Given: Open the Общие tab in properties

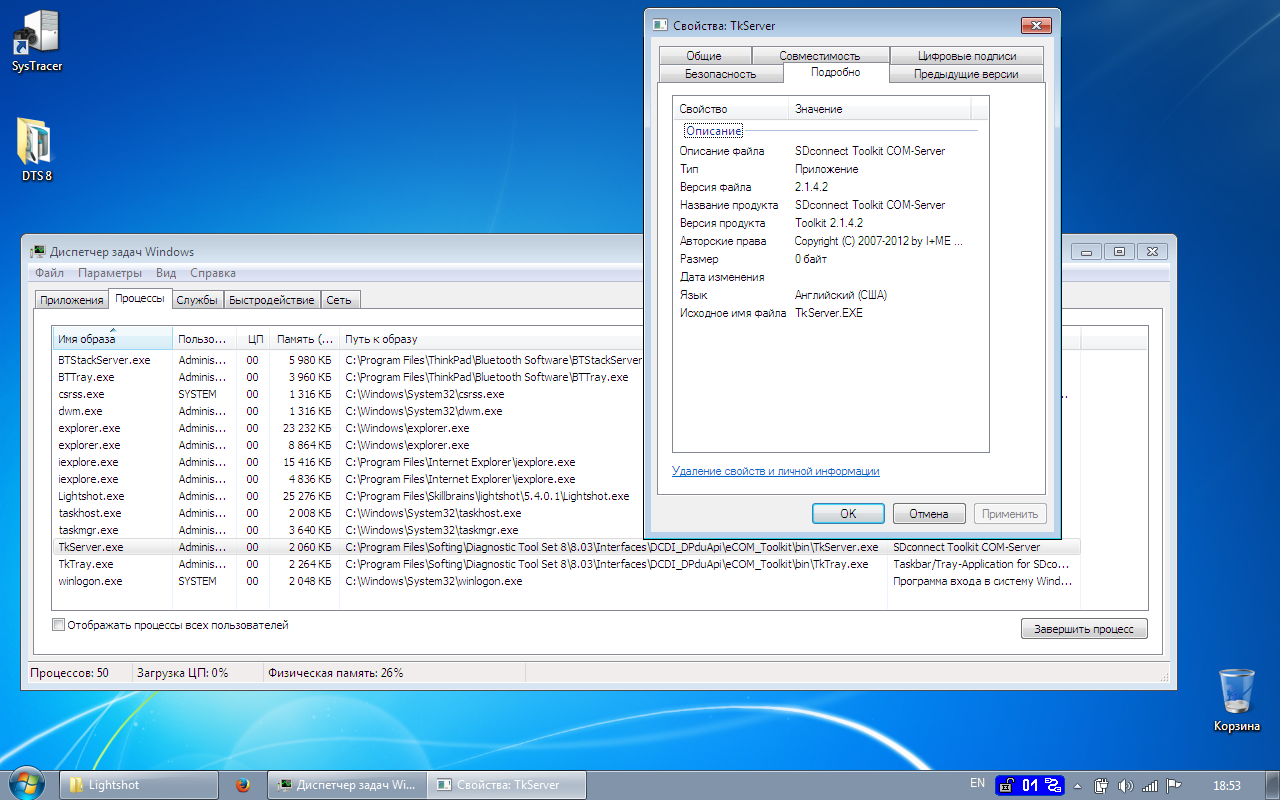Looking at the screenshot, I should 704,56.
